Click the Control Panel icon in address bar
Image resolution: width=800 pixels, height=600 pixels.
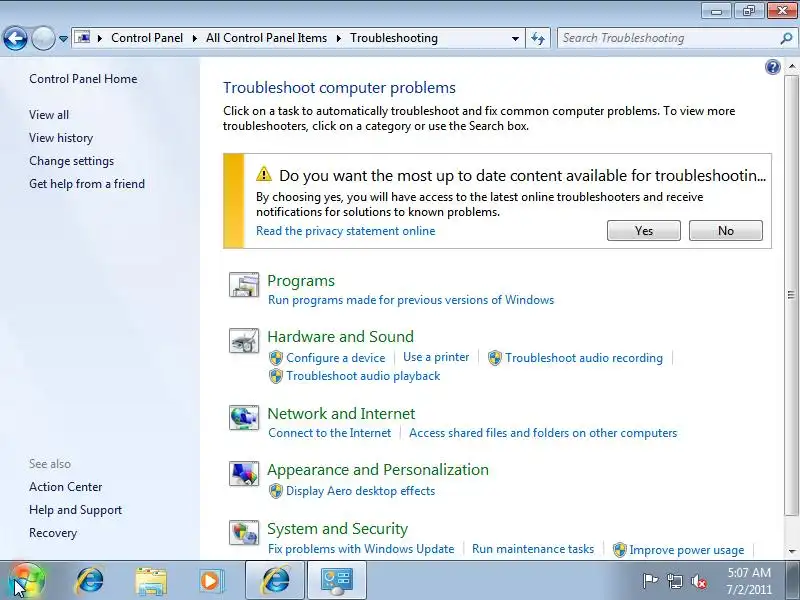[82, 38]
